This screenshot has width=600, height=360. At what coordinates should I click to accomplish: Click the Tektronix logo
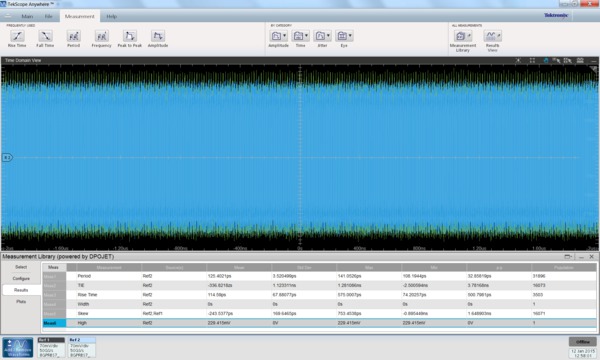pyautogui.click(x=556, y=15)
